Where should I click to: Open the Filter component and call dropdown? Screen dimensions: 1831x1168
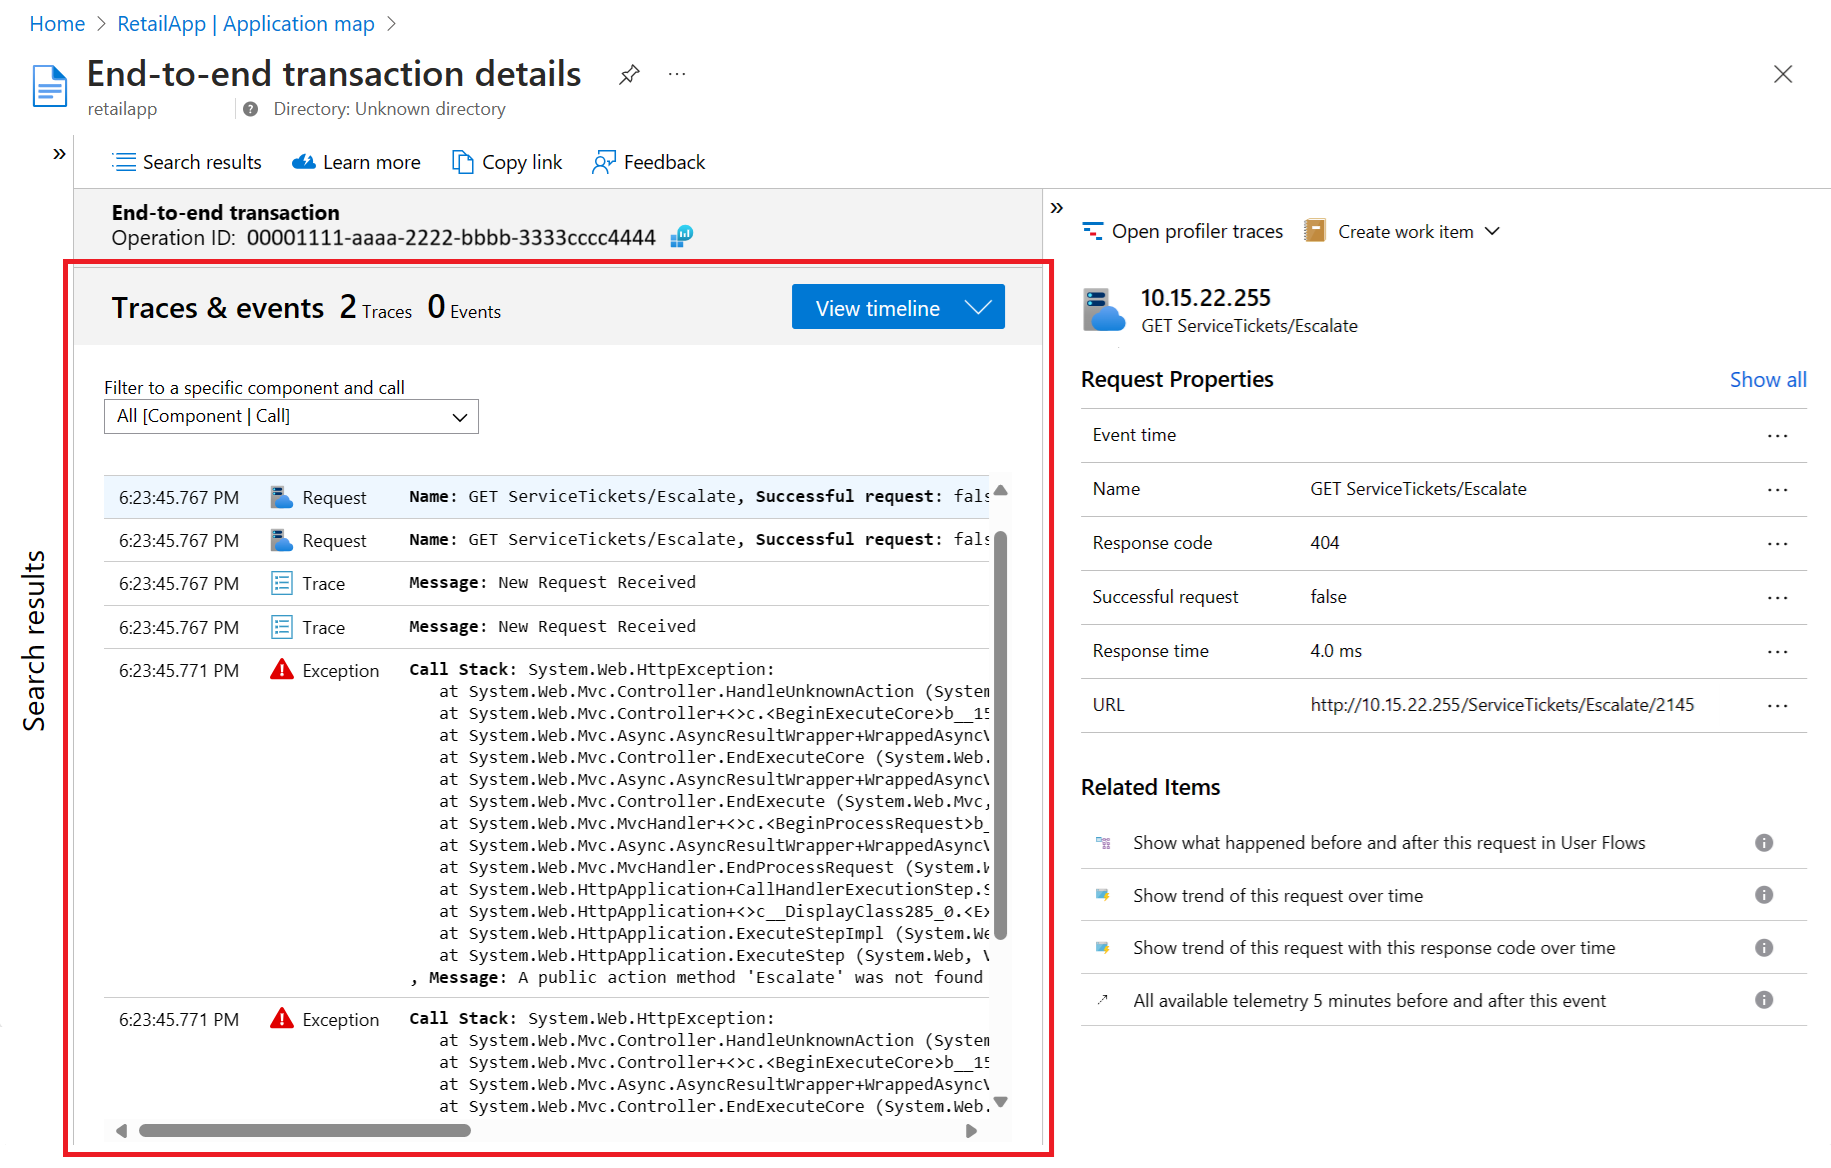pos(291,417)
